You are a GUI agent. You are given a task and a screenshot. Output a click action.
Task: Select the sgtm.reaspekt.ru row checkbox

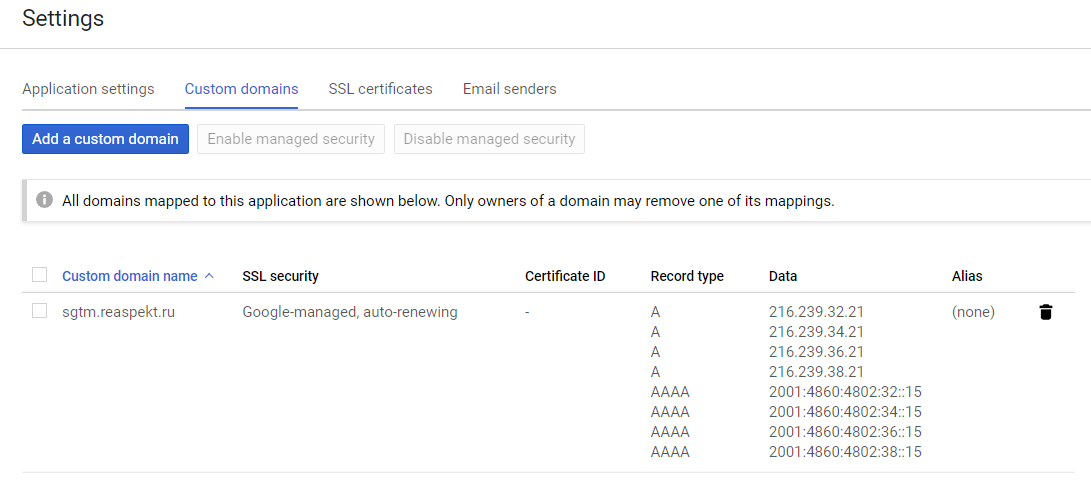point(40,311)
